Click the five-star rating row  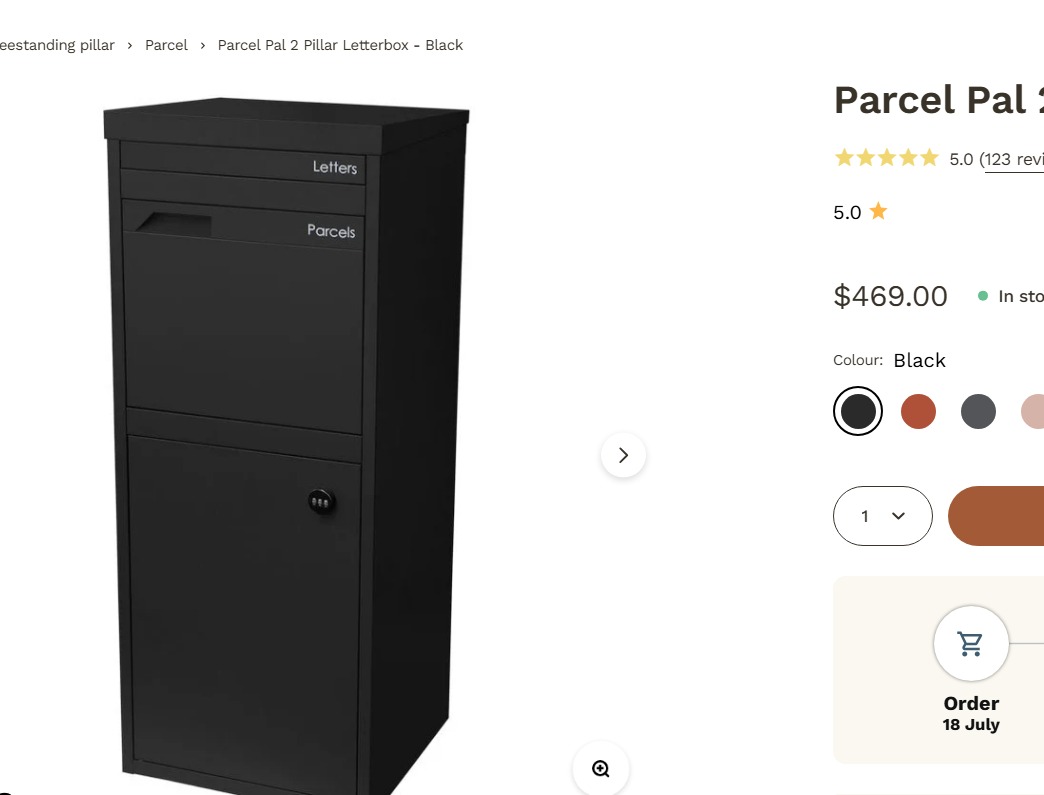point(886,158)
